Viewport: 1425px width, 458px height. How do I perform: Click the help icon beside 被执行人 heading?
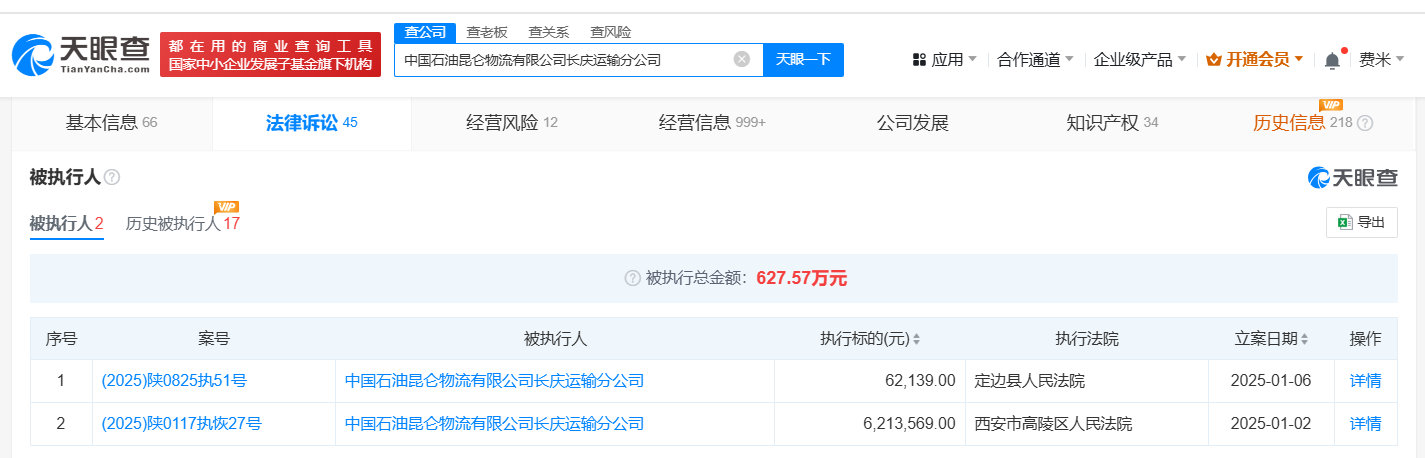pos(112,177)
